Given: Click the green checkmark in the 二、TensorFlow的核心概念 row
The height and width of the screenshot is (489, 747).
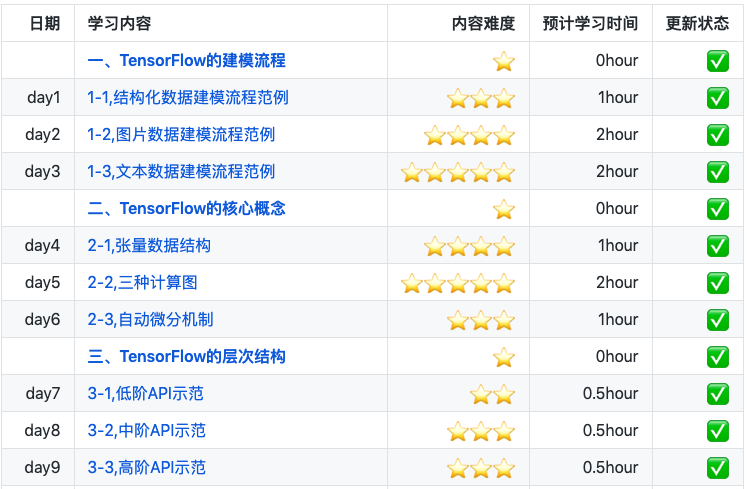Looking at the screenshot, I should coord(718,209).
